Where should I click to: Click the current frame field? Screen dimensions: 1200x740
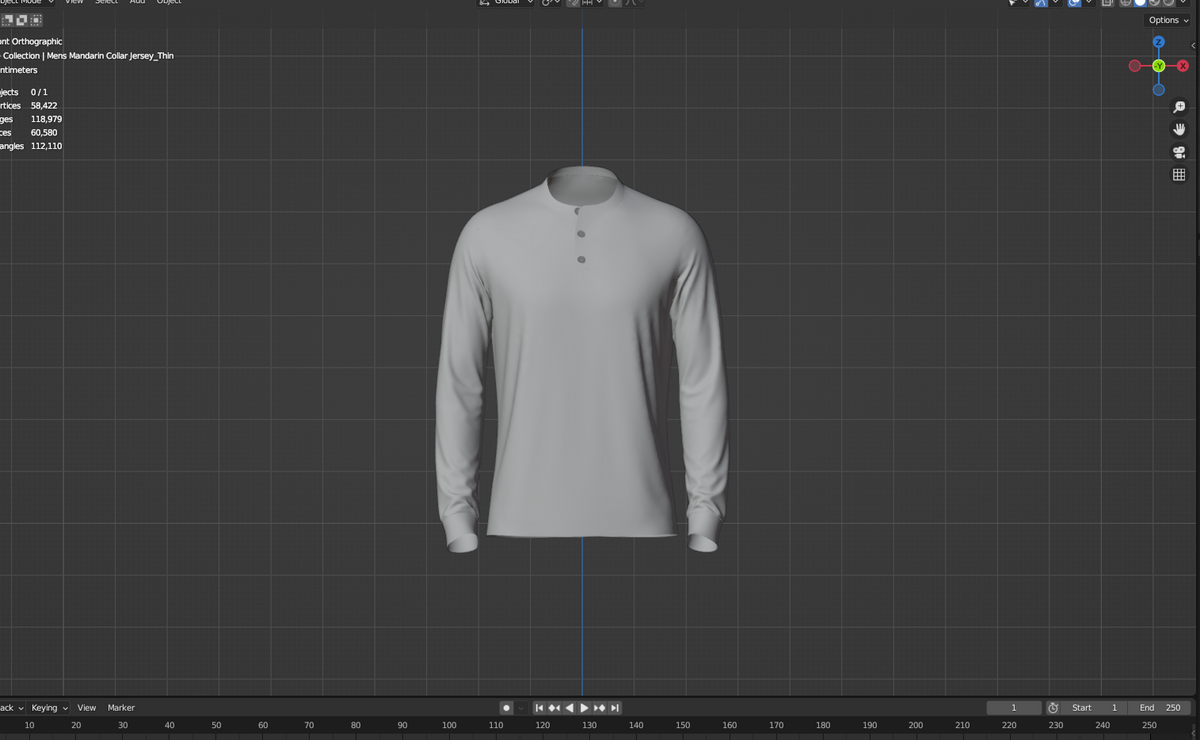click(x=1014, y=708)
